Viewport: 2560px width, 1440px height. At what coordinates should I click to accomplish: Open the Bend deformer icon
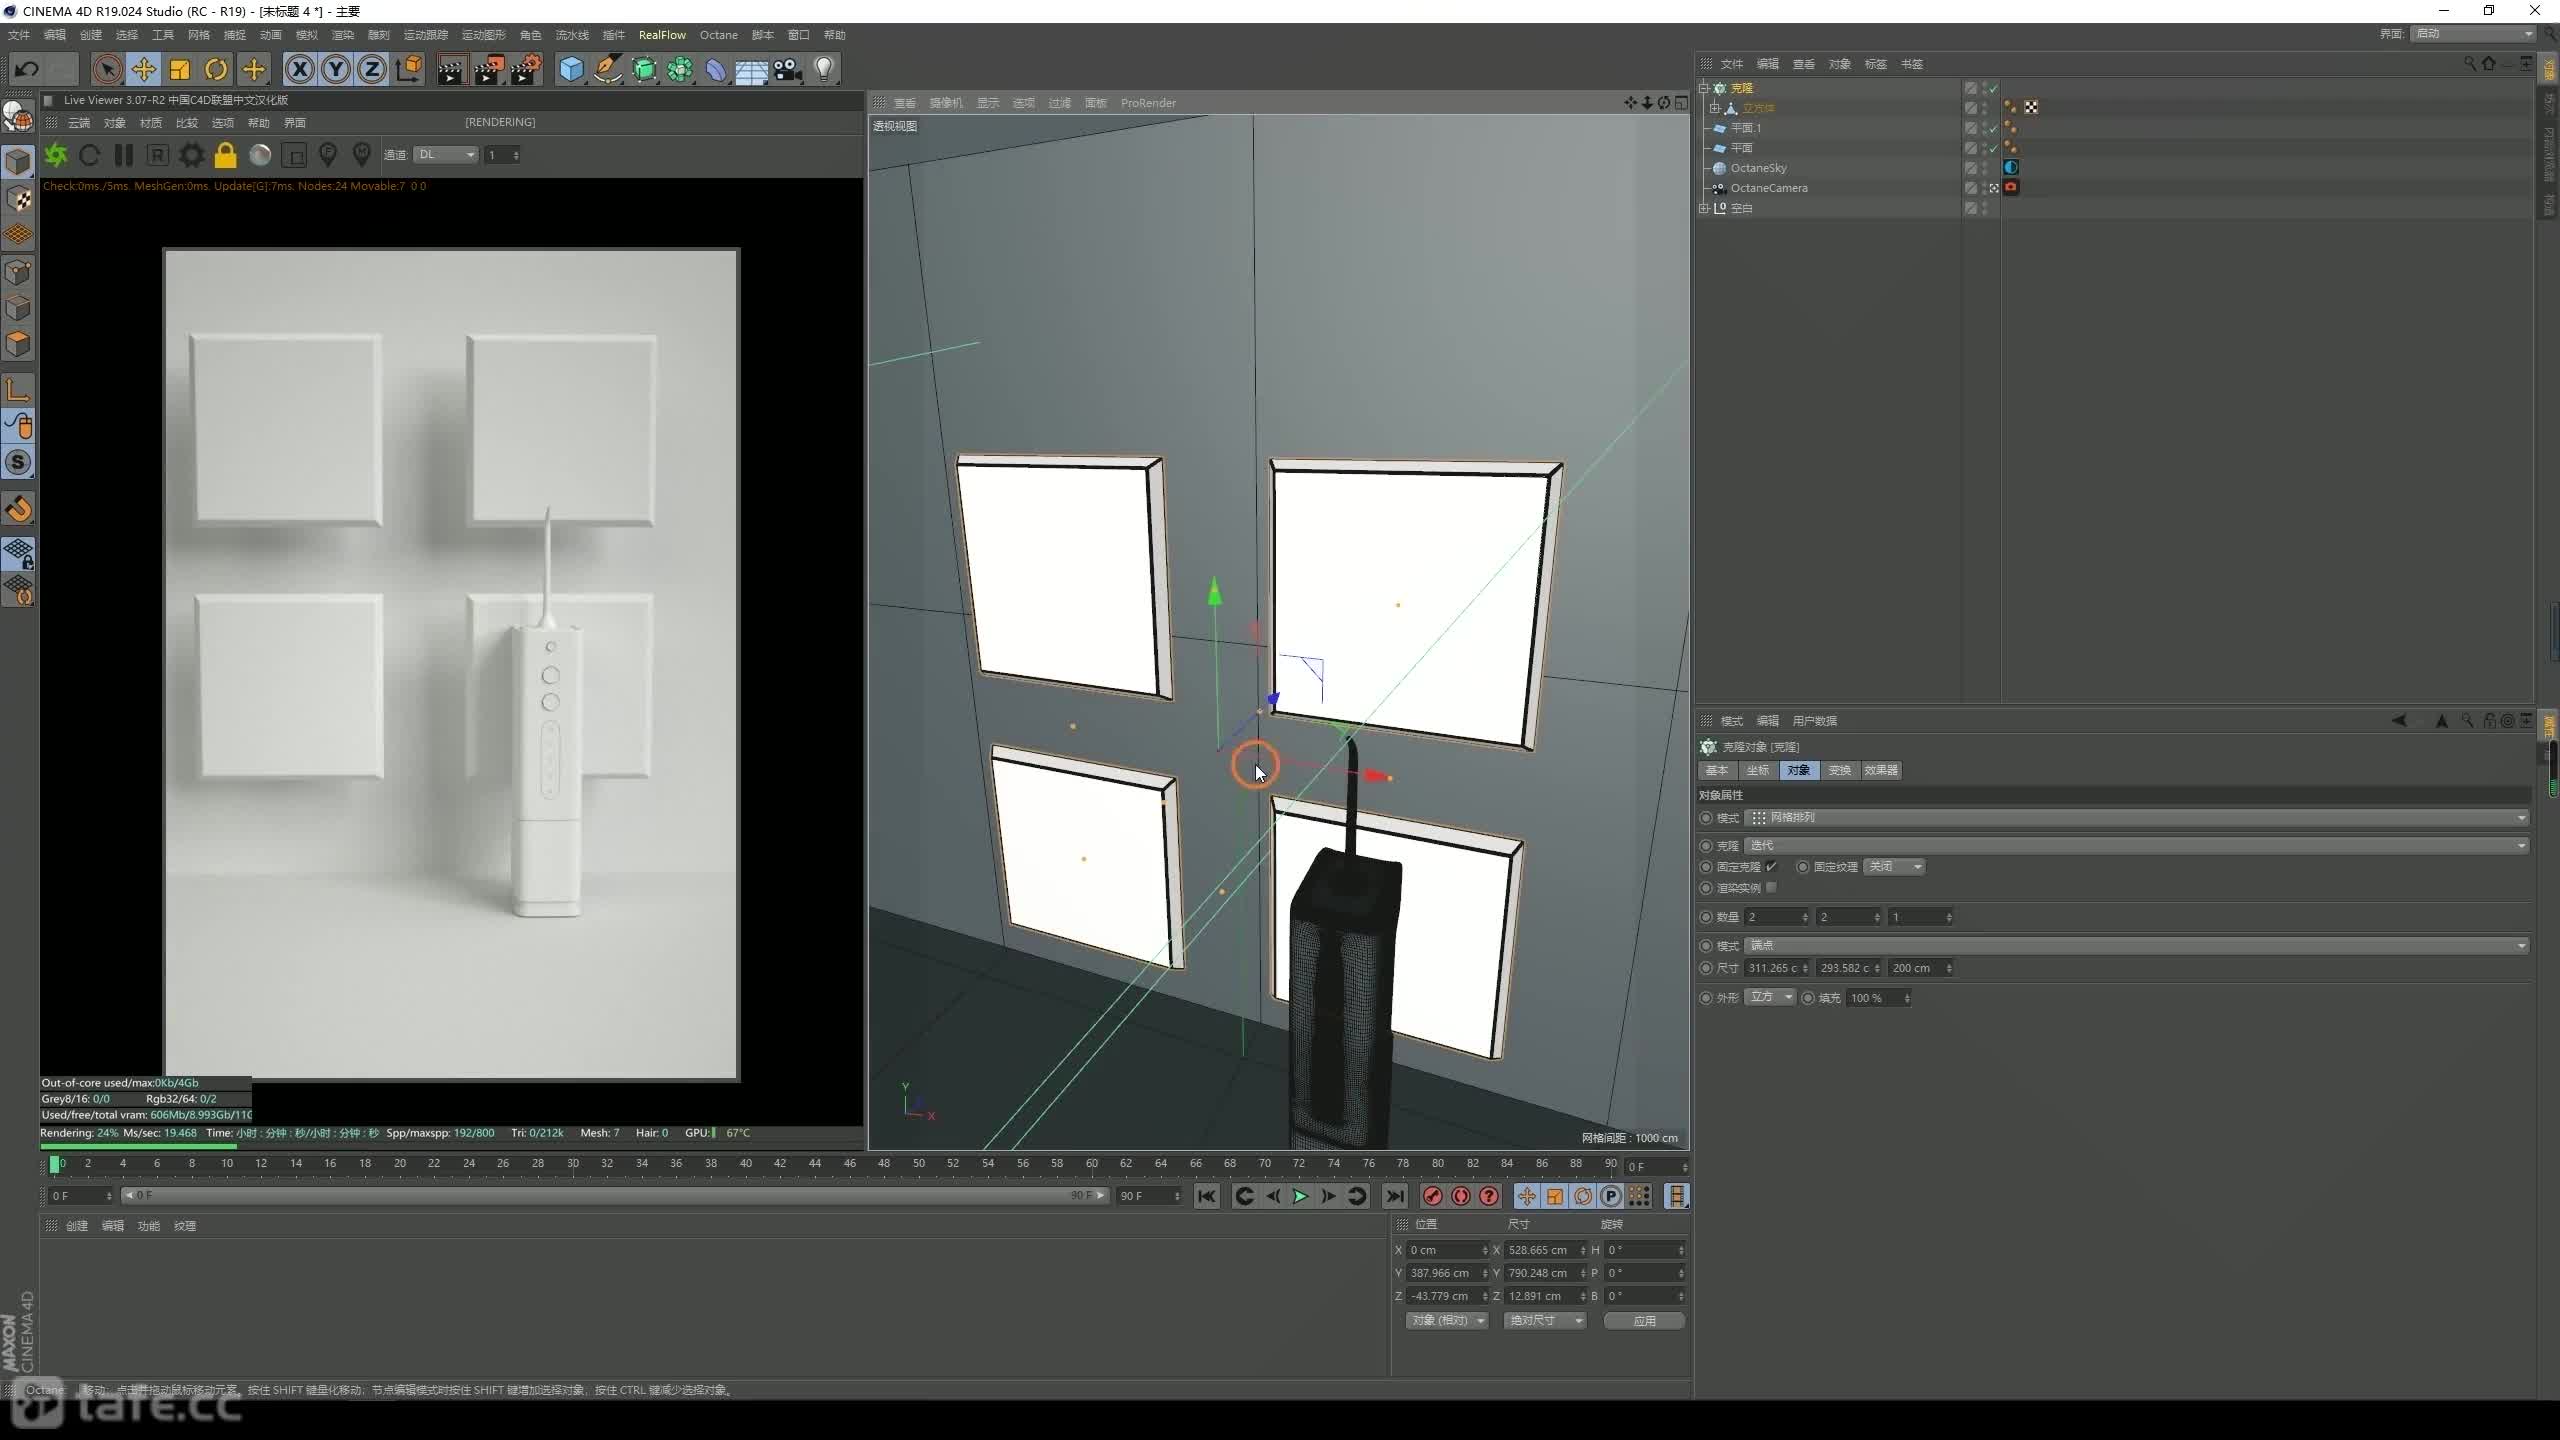[x=716, y=69]
